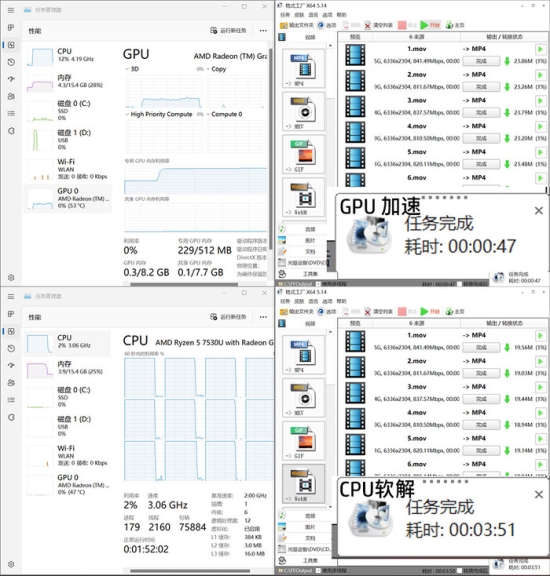Click 输出文件夹 in GPU 加速 Format Factory toolbar
Screen dimensions: 550x576
coord(297,25)
